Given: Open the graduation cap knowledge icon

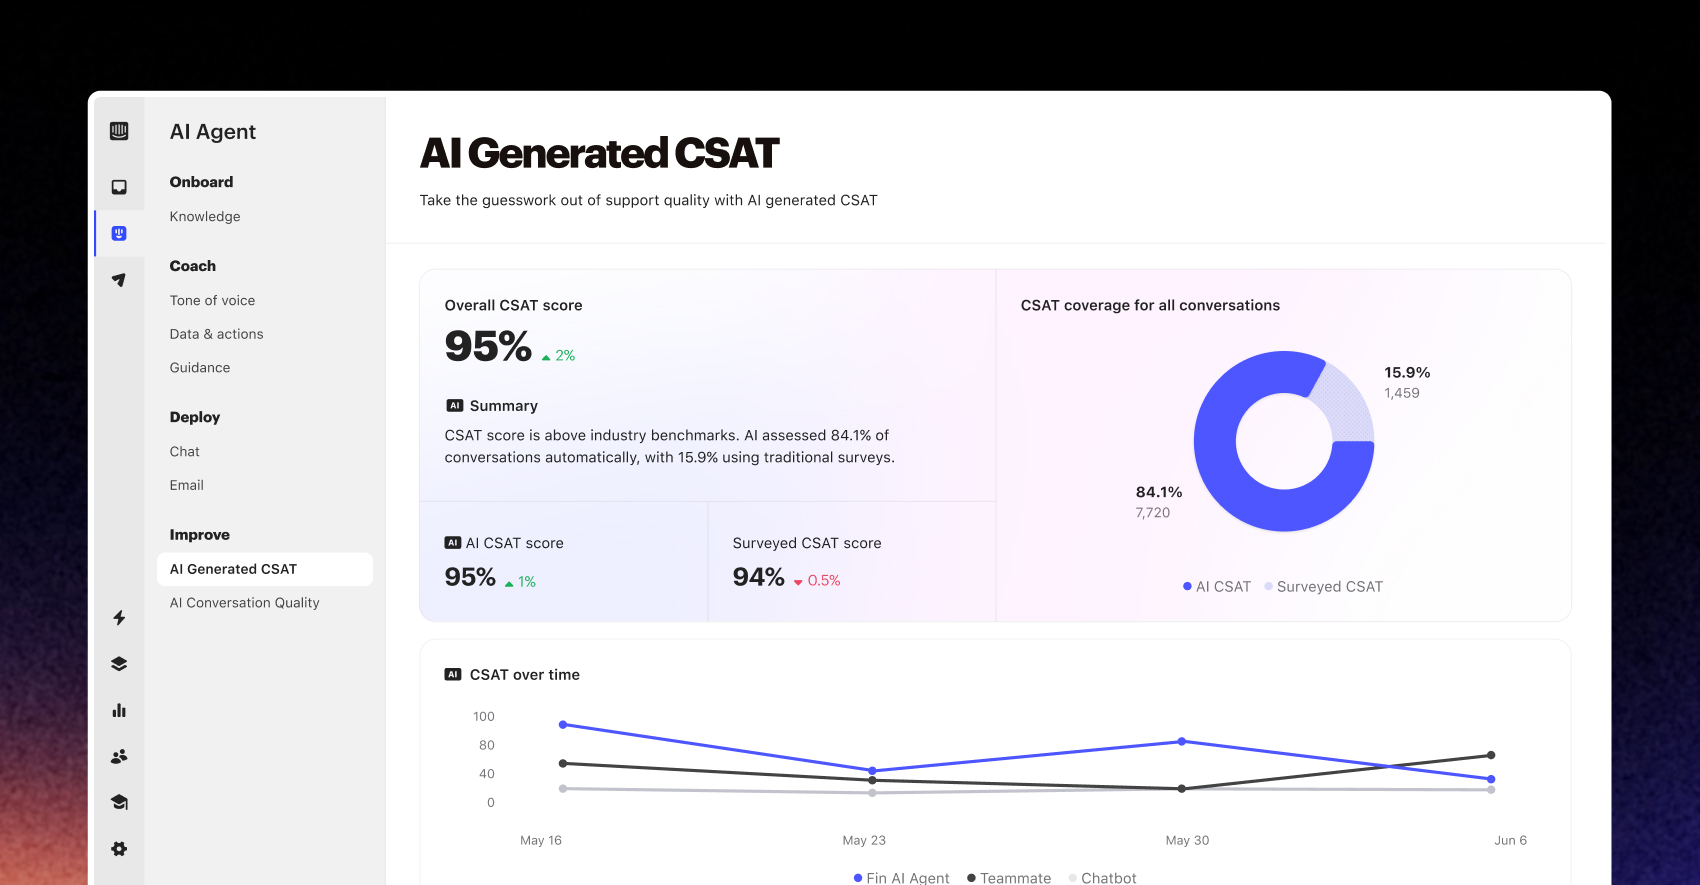Looking at the screenshot, I should [x=119, y=802].
